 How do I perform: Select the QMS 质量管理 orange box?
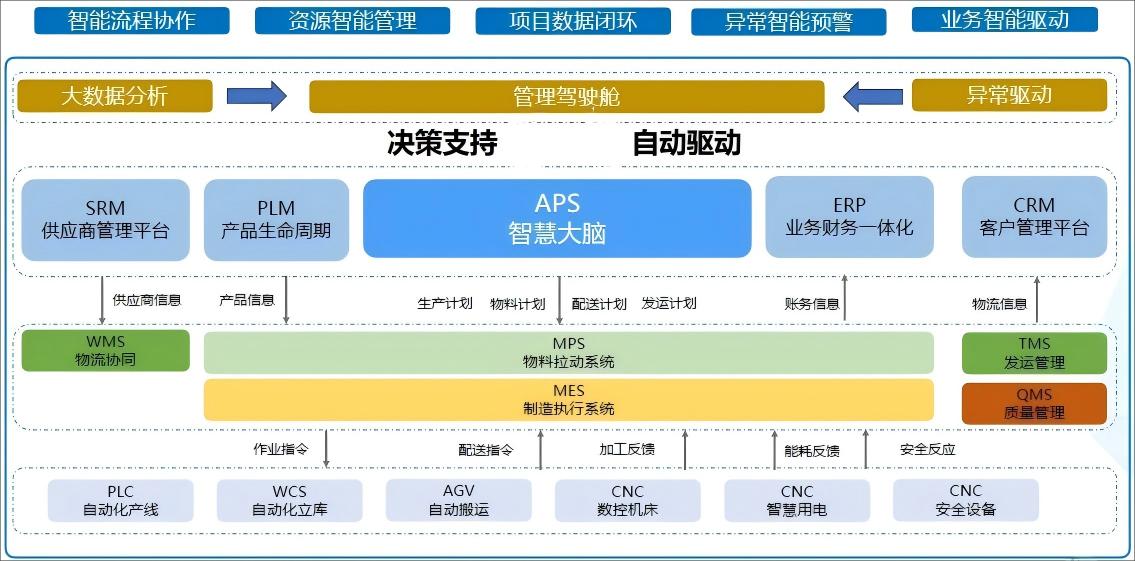coord(1034,404)
